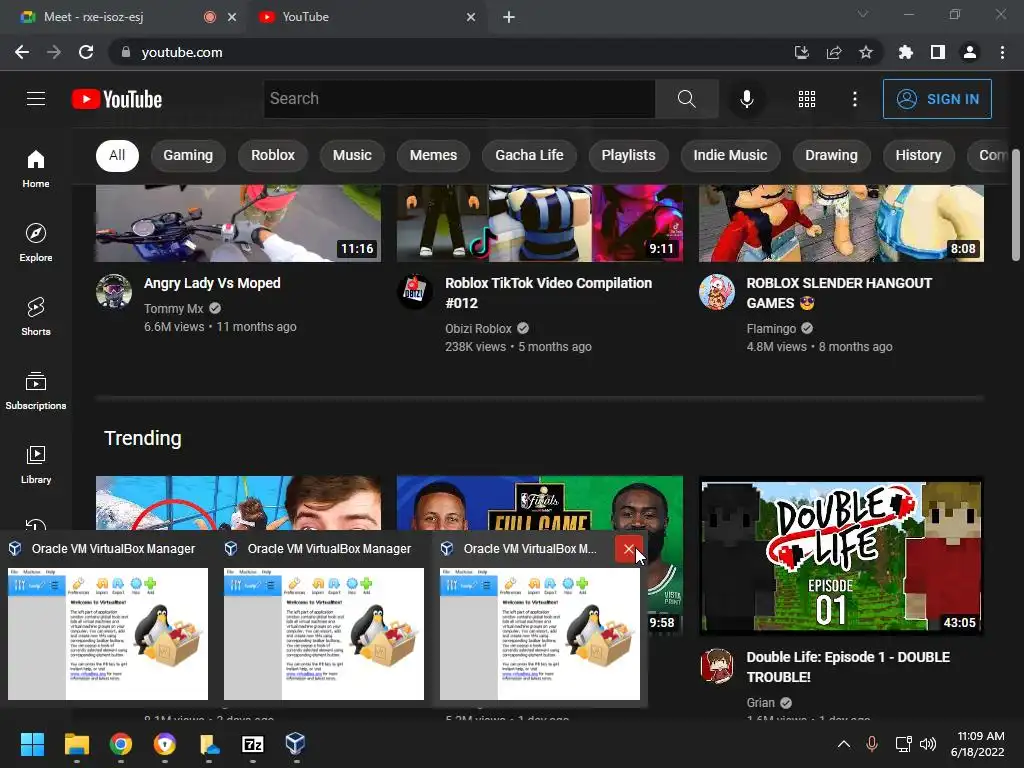The image size is (1024, 768).
Task: Select the Gacha Life filter chip
Action: [x=529, y=155]
